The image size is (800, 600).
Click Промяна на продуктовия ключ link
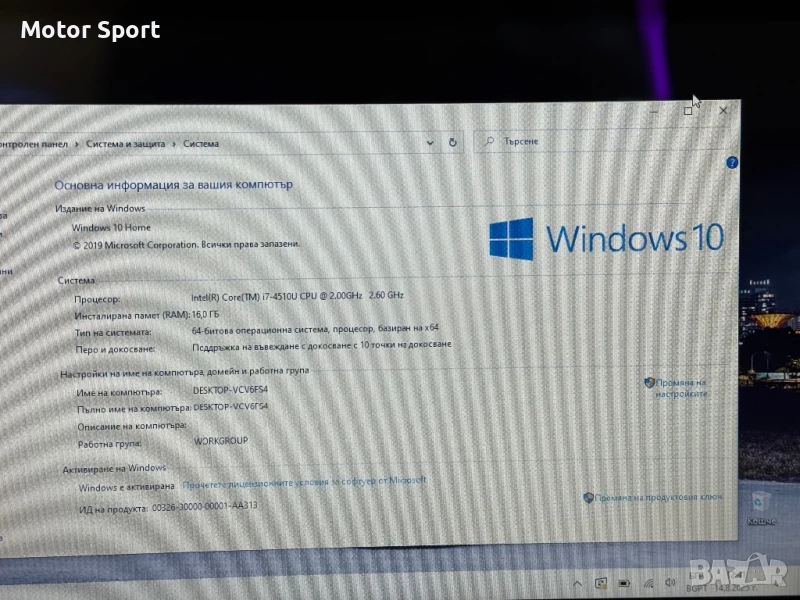(x=658, y=497)
